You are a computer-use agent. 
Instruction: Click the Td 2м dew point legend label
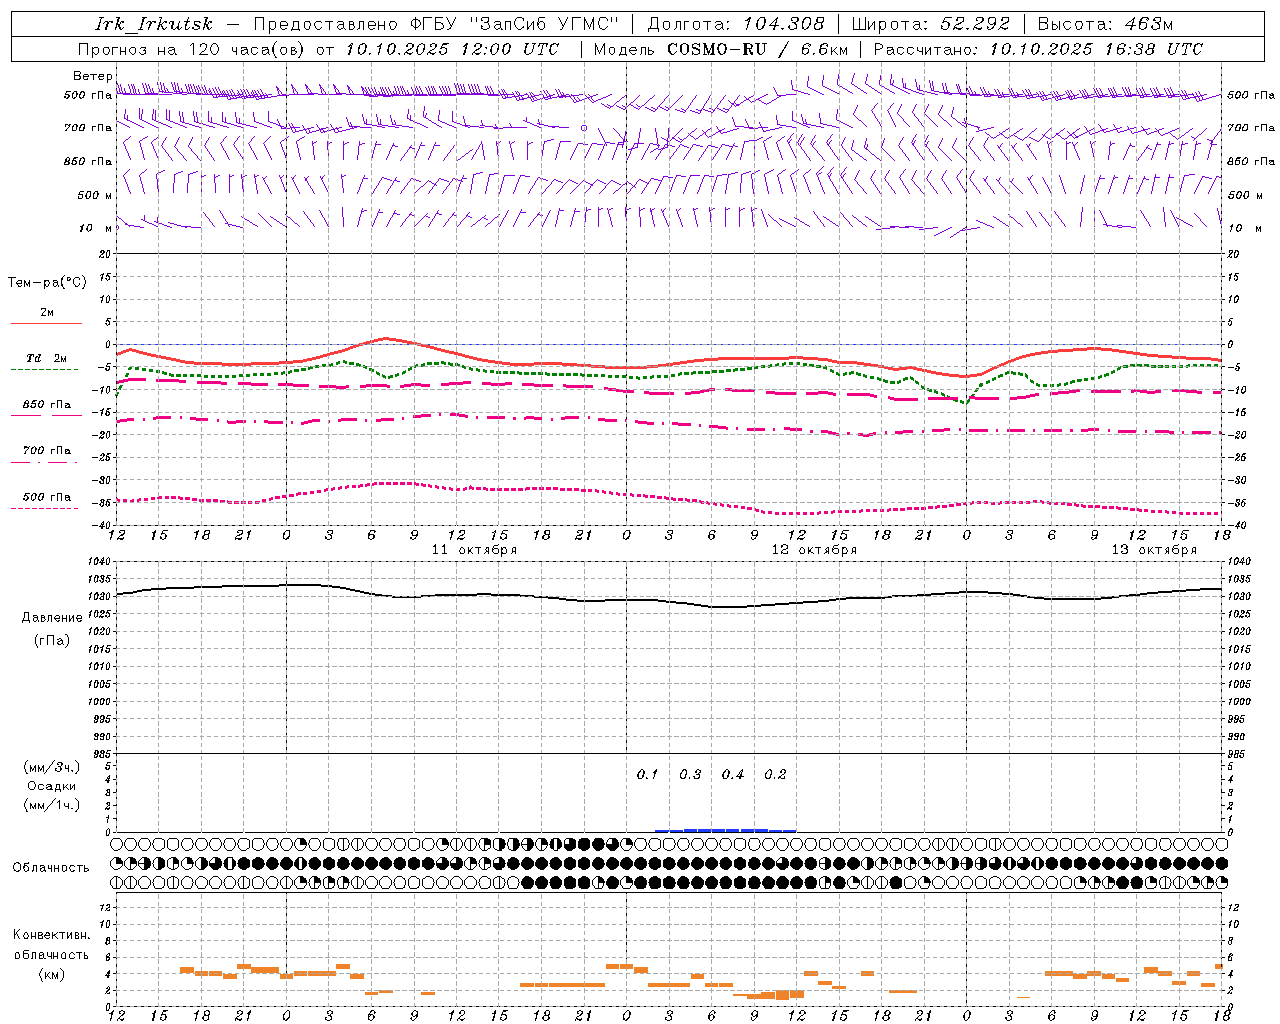(47, 358)
